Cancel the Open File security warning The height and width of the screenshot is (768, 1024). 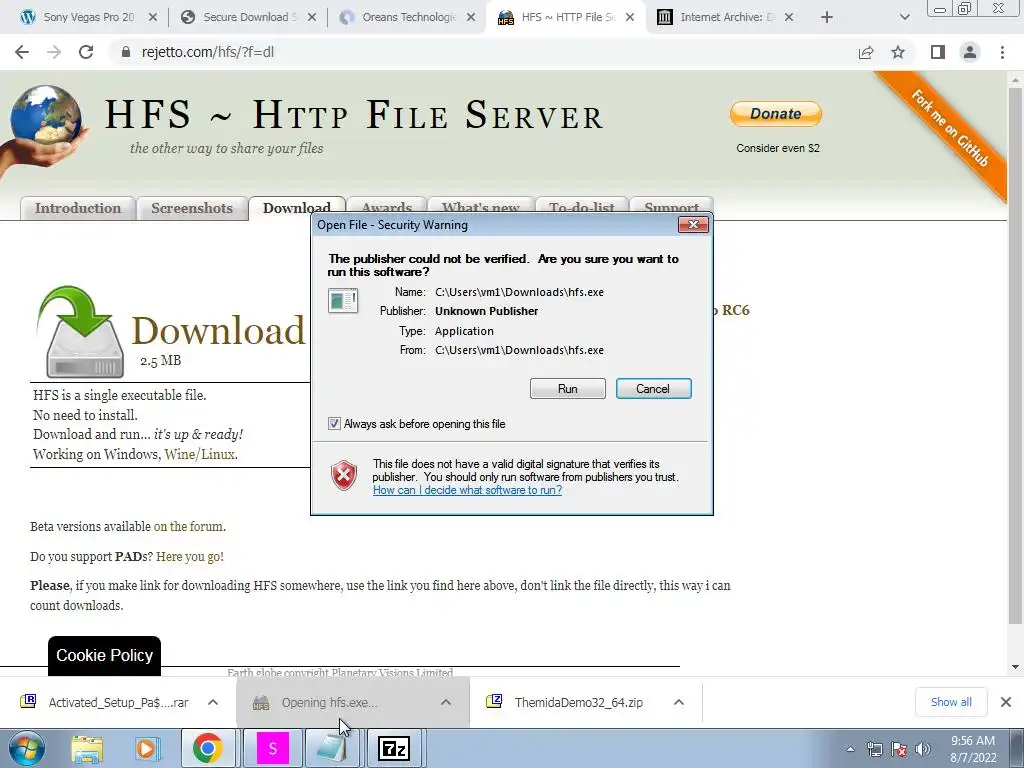(x=653, y=389)
